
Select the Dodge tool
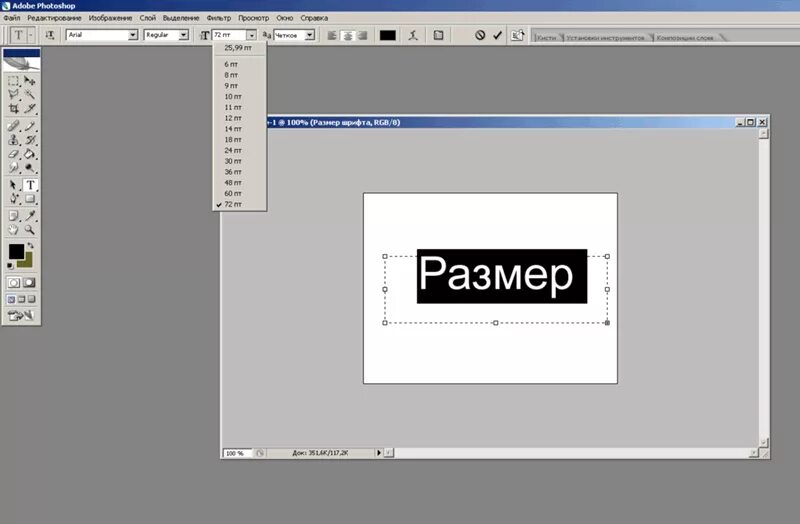click(30, 167)
